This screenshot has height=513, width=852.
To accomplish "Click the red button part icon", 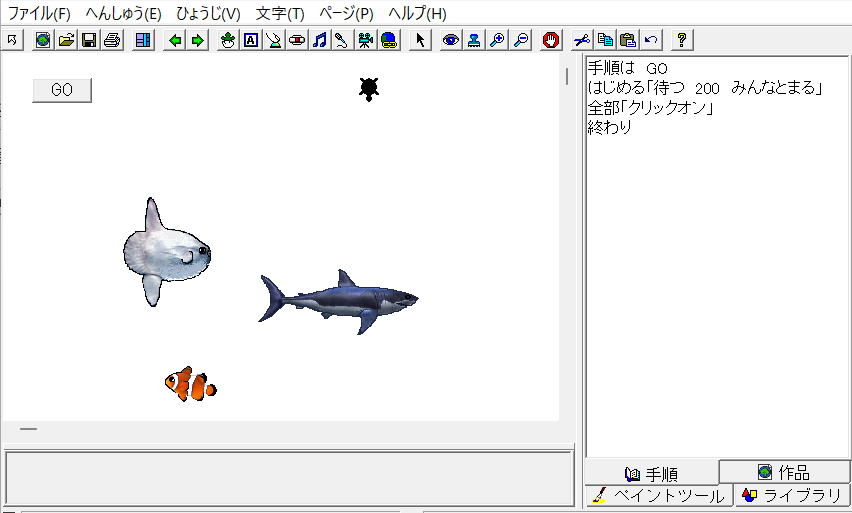I will point(297,40).
